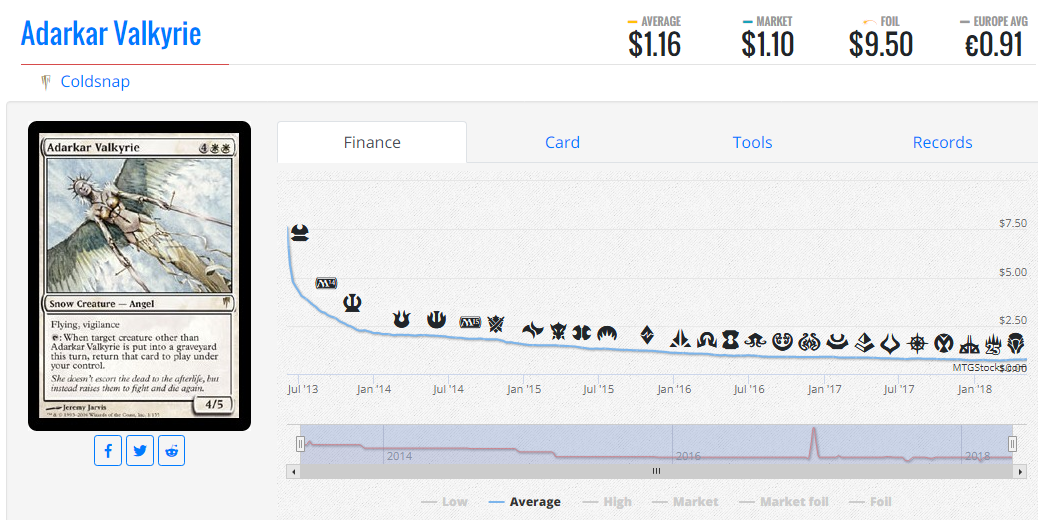Switch to the Finance tab
The height and width of the screenshot is (520, 1038).
tap(372, 142)
